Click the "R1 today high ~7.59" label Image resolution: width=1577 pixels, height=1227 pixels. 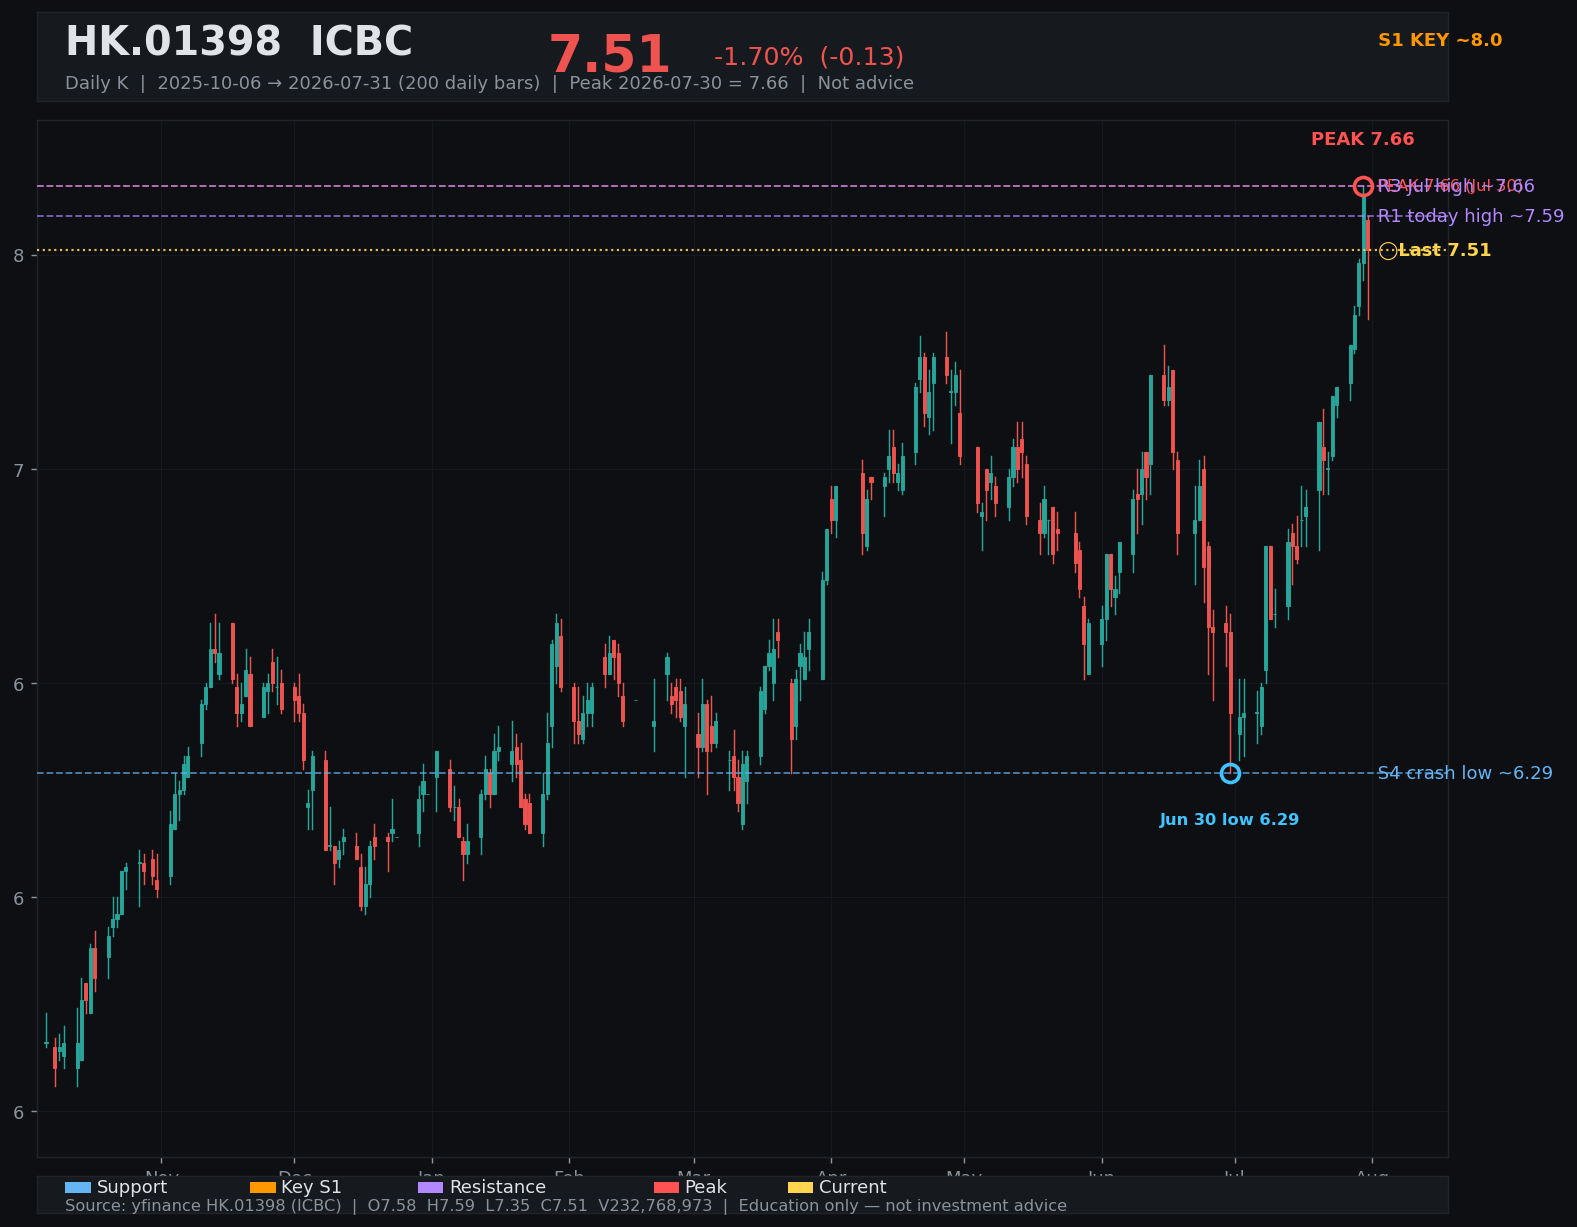tap(1471, 216)
